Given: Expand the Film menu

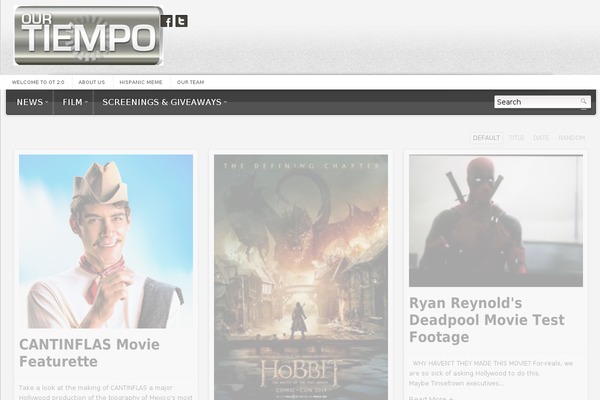Looking at the screenshot, I should click(75, 102).
